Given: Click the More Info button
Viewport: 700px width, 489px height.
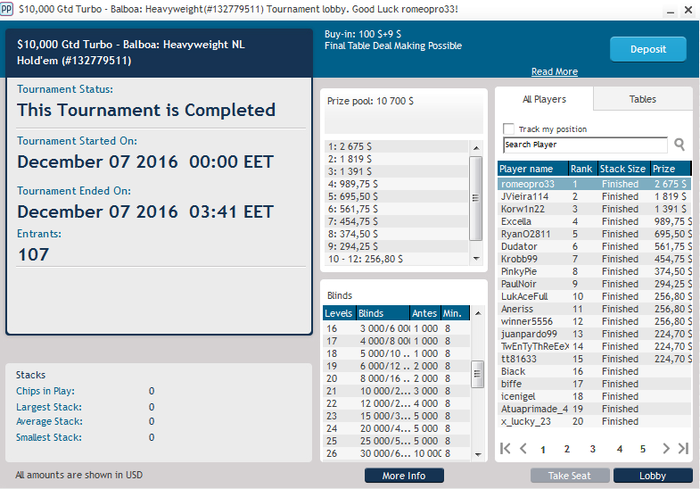Looking at the screenshot, I should [404, 476].
